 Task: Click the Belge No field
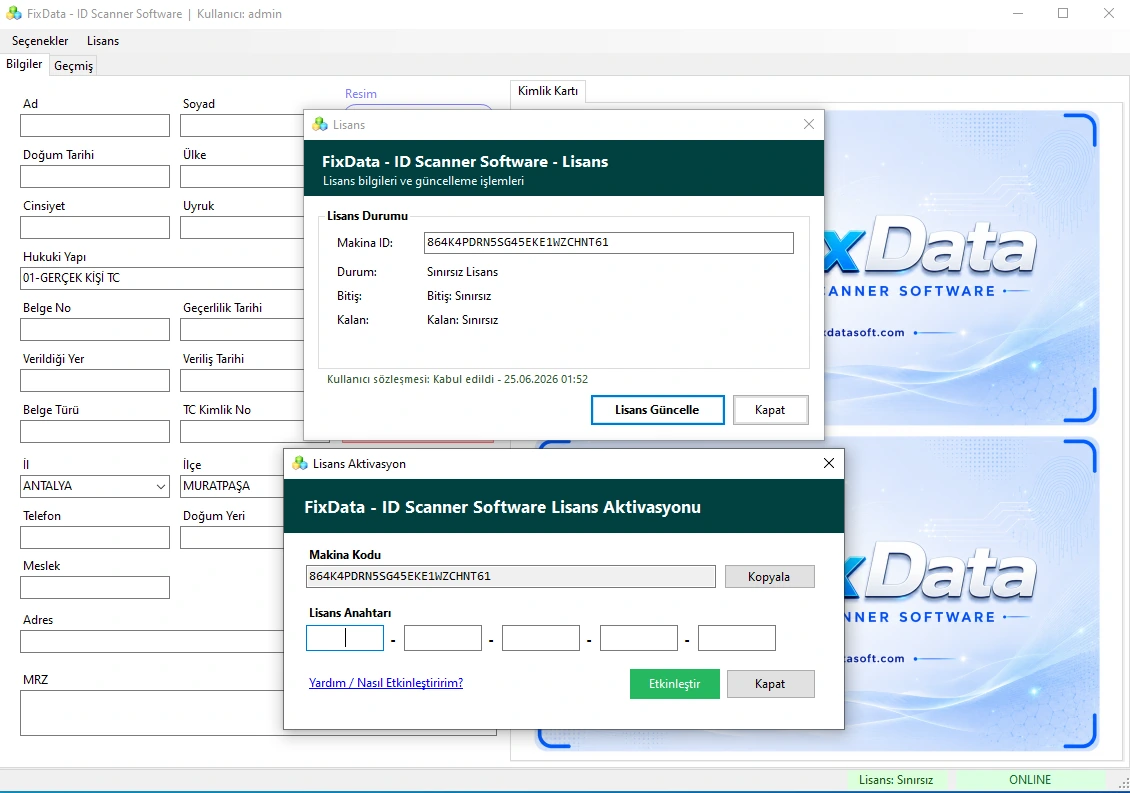pyautogui.click(x=95, y=329)
